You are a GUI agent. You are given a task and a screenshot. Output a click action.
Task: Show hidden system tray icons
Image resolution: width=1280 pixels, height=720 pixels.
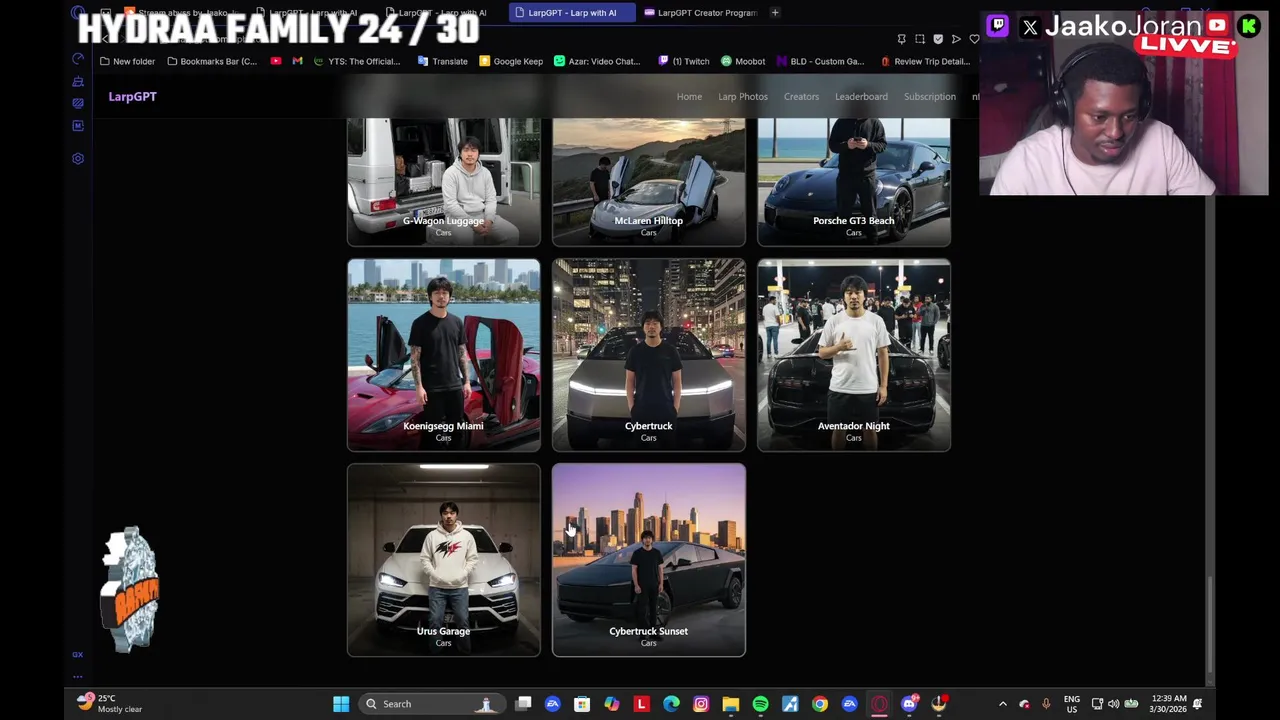1003,704
